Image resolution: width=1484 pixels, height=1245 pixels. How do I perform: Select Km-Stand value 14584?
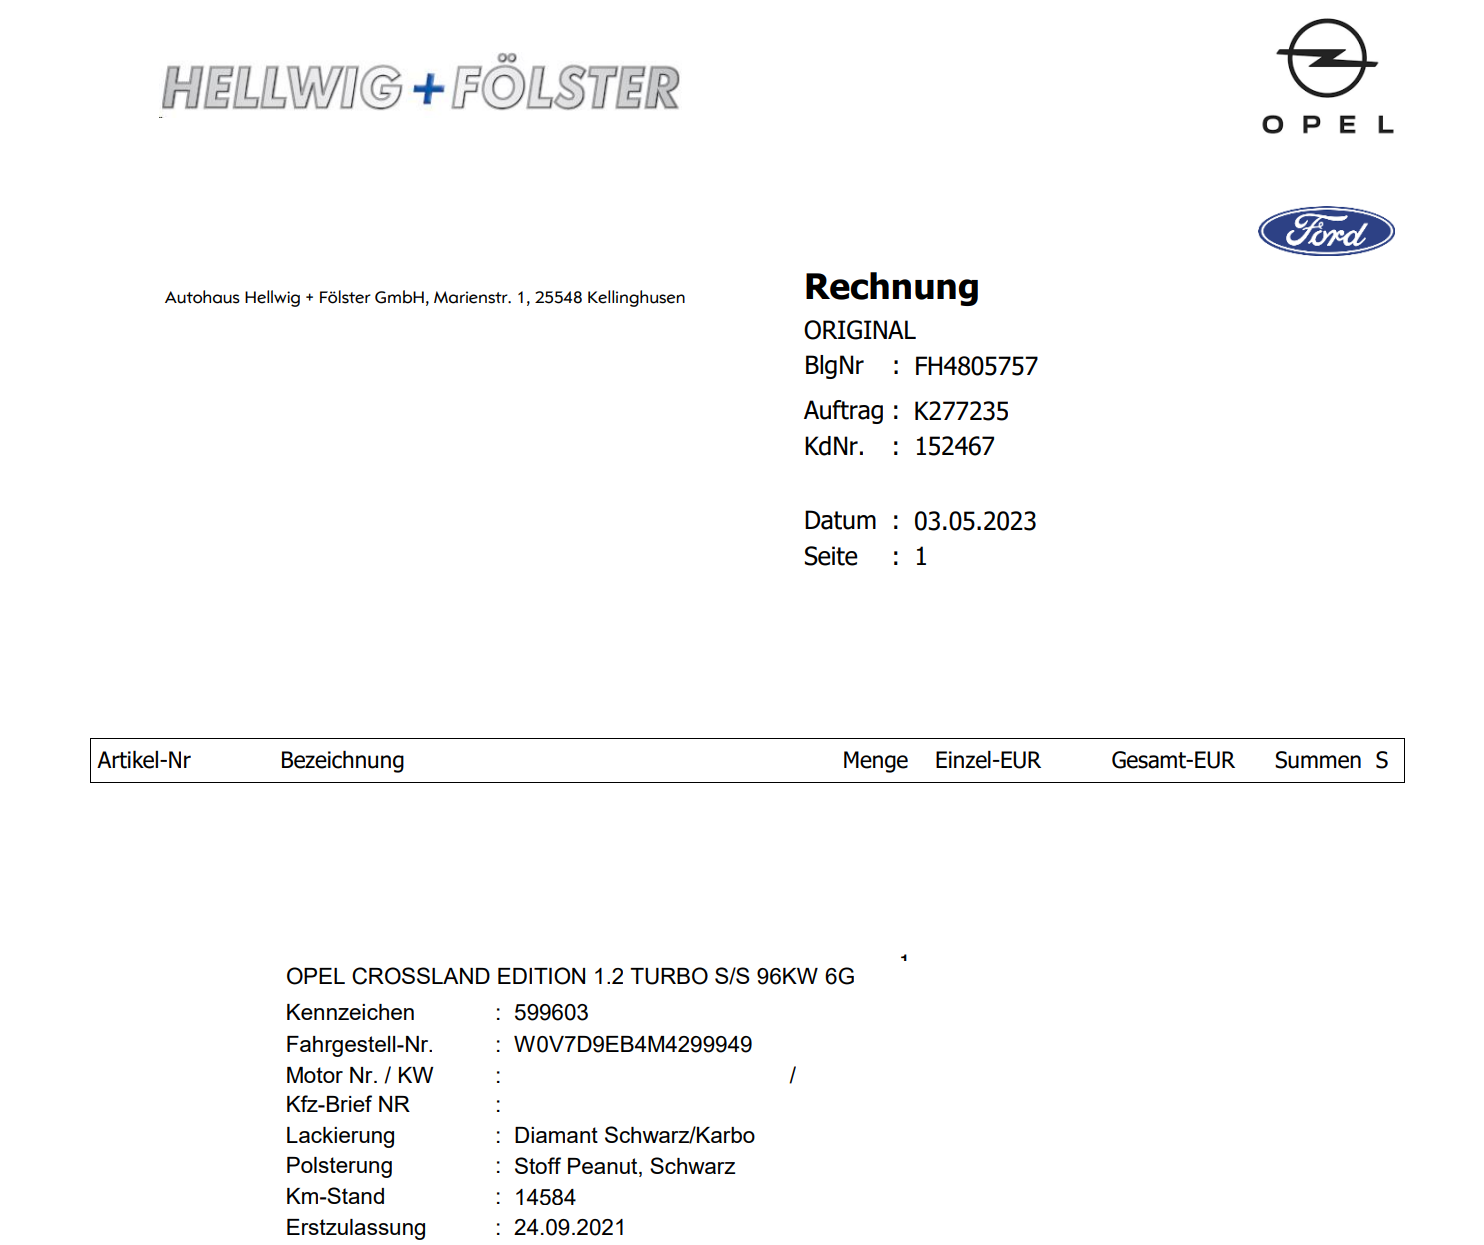pos(545,1197)
